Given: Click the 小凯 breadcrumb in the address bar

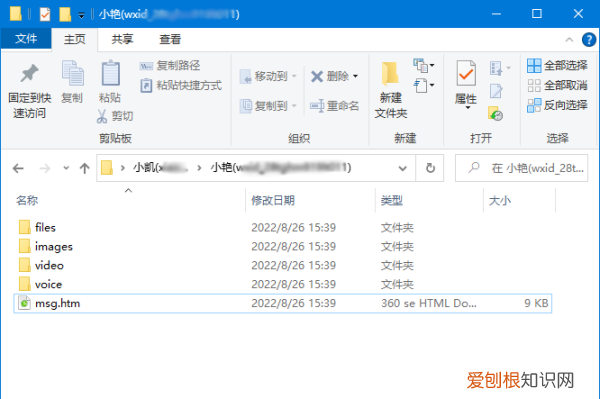Looking at the screenshot, I should point(160,168).
